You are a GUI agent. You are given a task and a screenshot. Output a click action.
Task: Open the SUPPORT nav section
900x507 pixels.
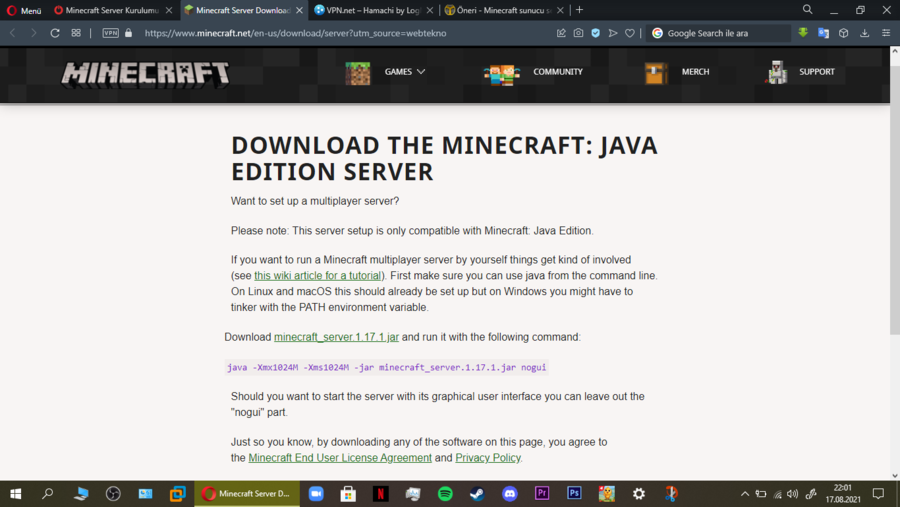pos(816,72)
